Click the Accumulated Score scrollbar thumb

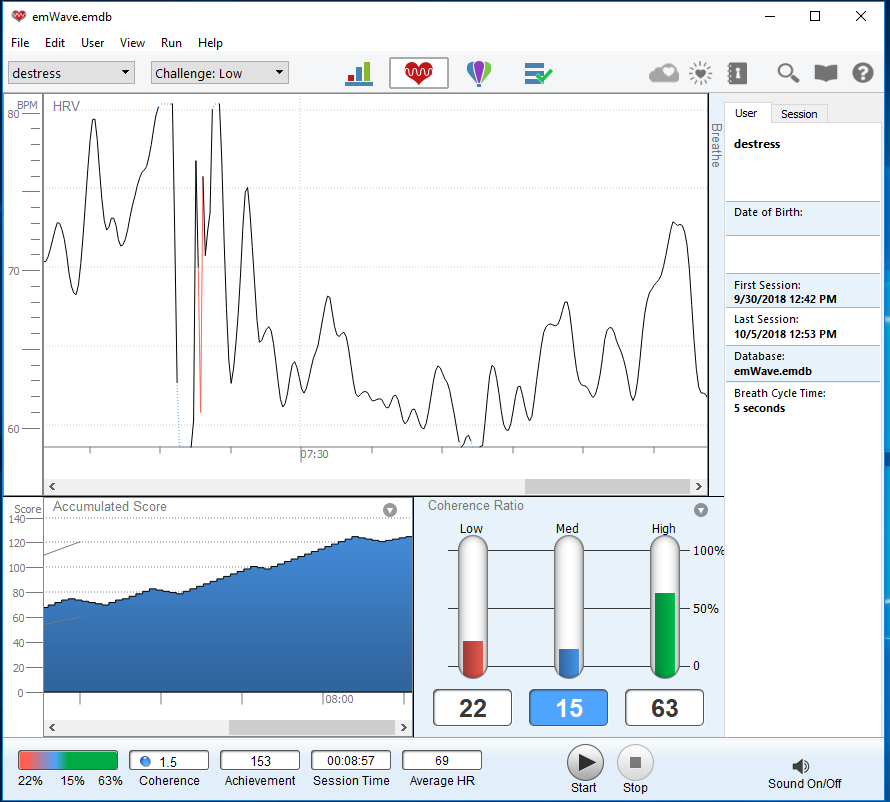pyautogui.click(x=312, y=727)
